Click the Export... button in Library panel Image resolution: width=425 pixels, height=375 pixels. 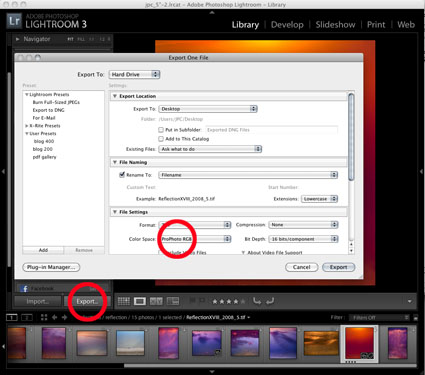(x=87, y=301)
